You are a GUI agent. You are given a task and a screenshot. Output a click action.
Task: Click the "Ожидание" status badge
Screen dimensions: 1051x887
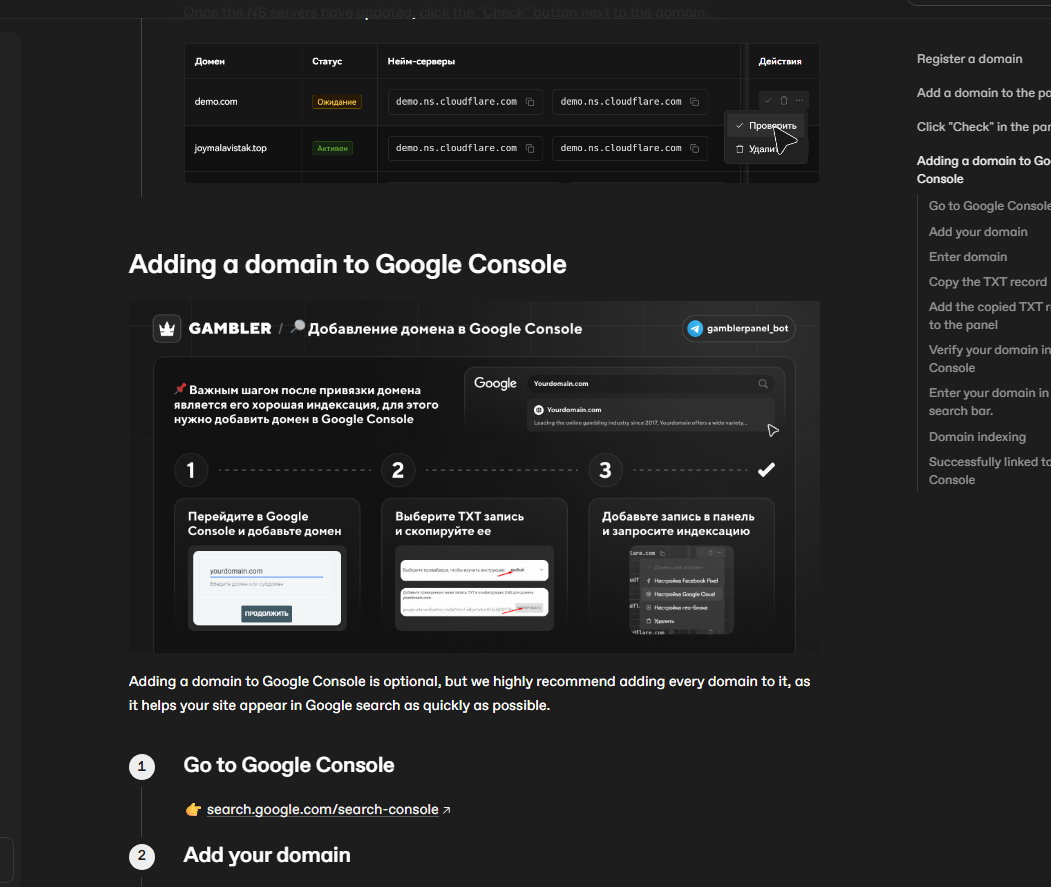click(338, 101)
